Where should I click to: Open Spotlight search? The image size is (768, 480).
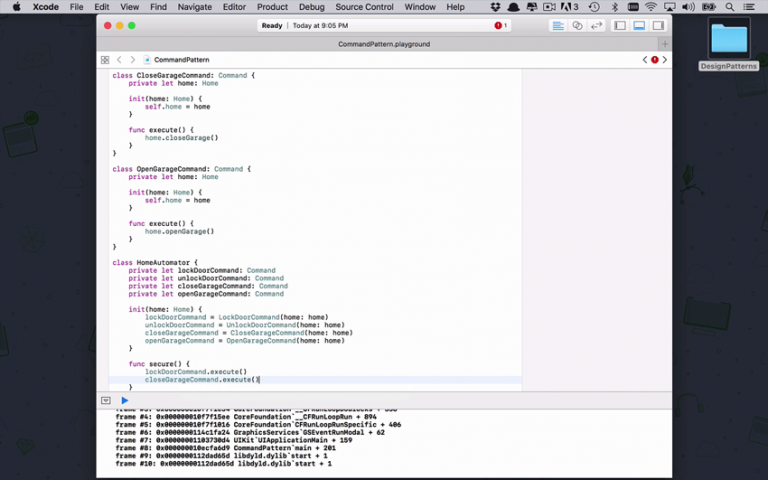tap(729, 7)
